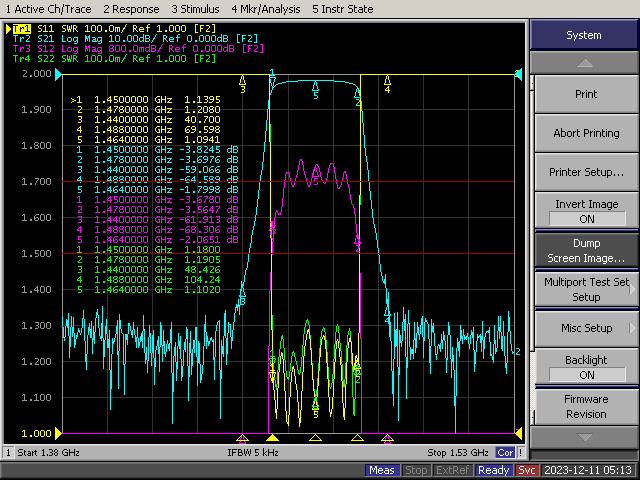Expand the Misc Setup submenu

[x=585, y=328]
